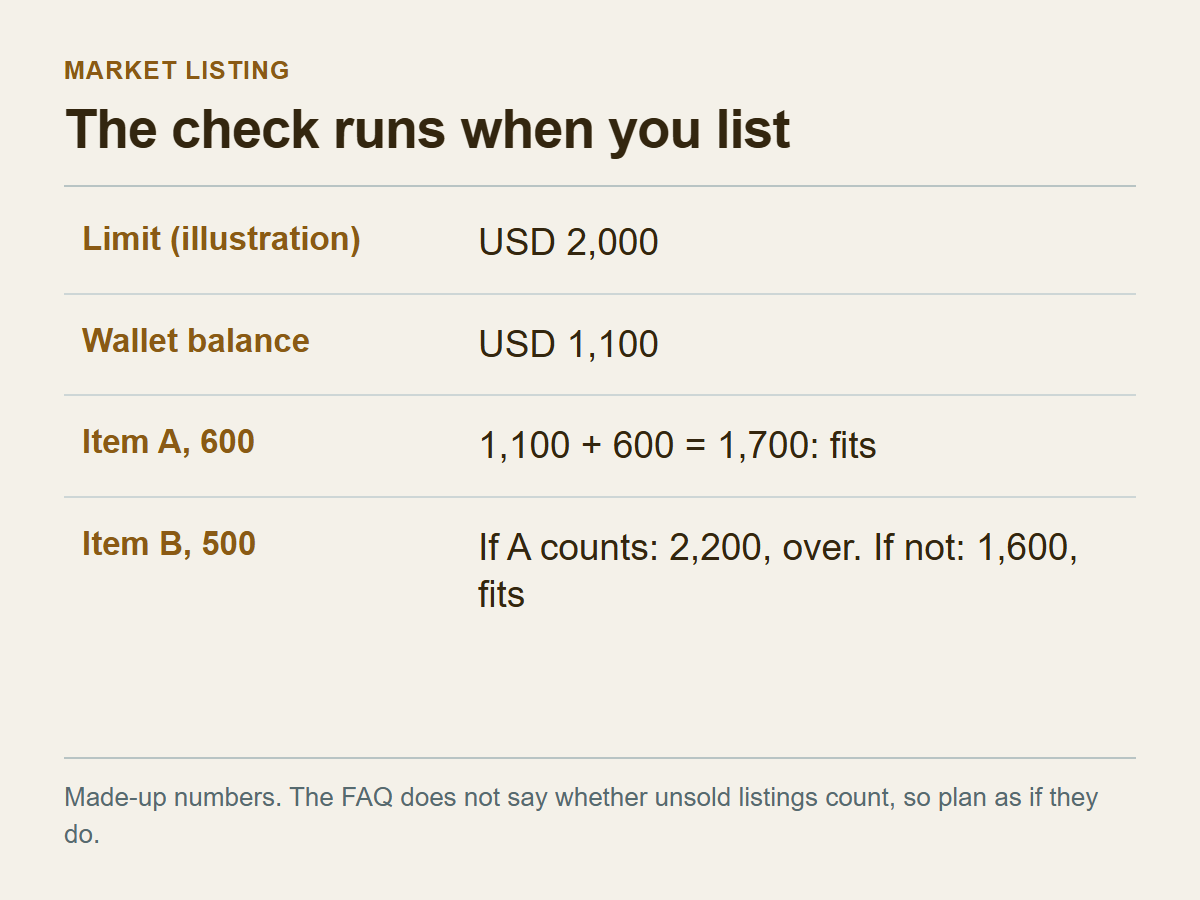Click the Limit (illustration) row label
This screenshot has height=900, width=1200.
pos(221,239)
